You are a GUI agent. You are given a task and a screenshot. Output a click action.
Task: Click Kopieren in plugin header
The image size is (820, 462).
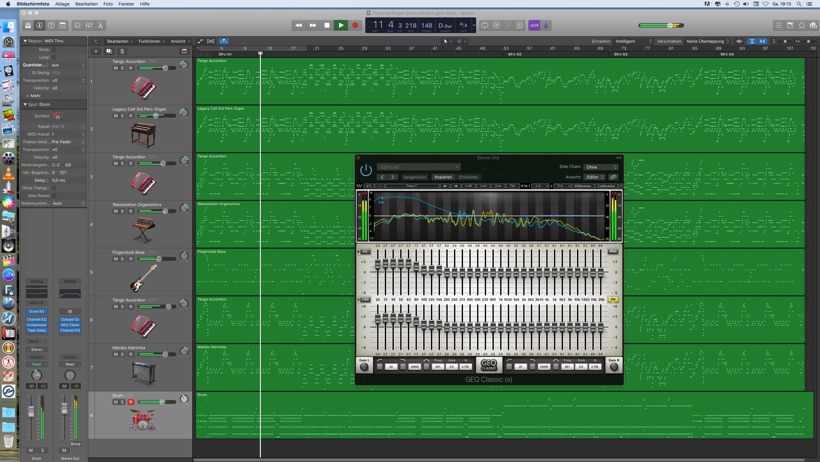pos(443,177)
